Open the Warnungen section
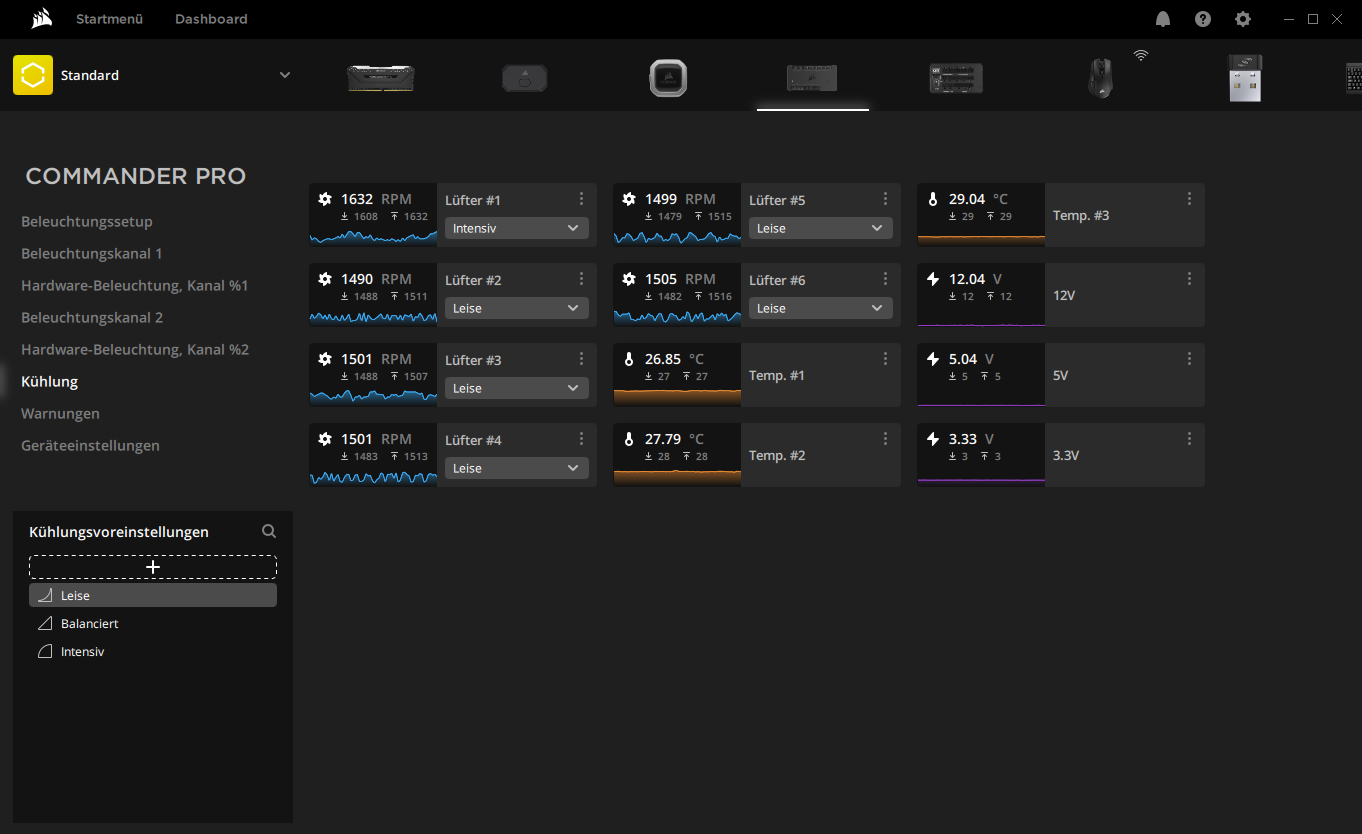Screen dimensions: 1362x834 coord(60,414)
